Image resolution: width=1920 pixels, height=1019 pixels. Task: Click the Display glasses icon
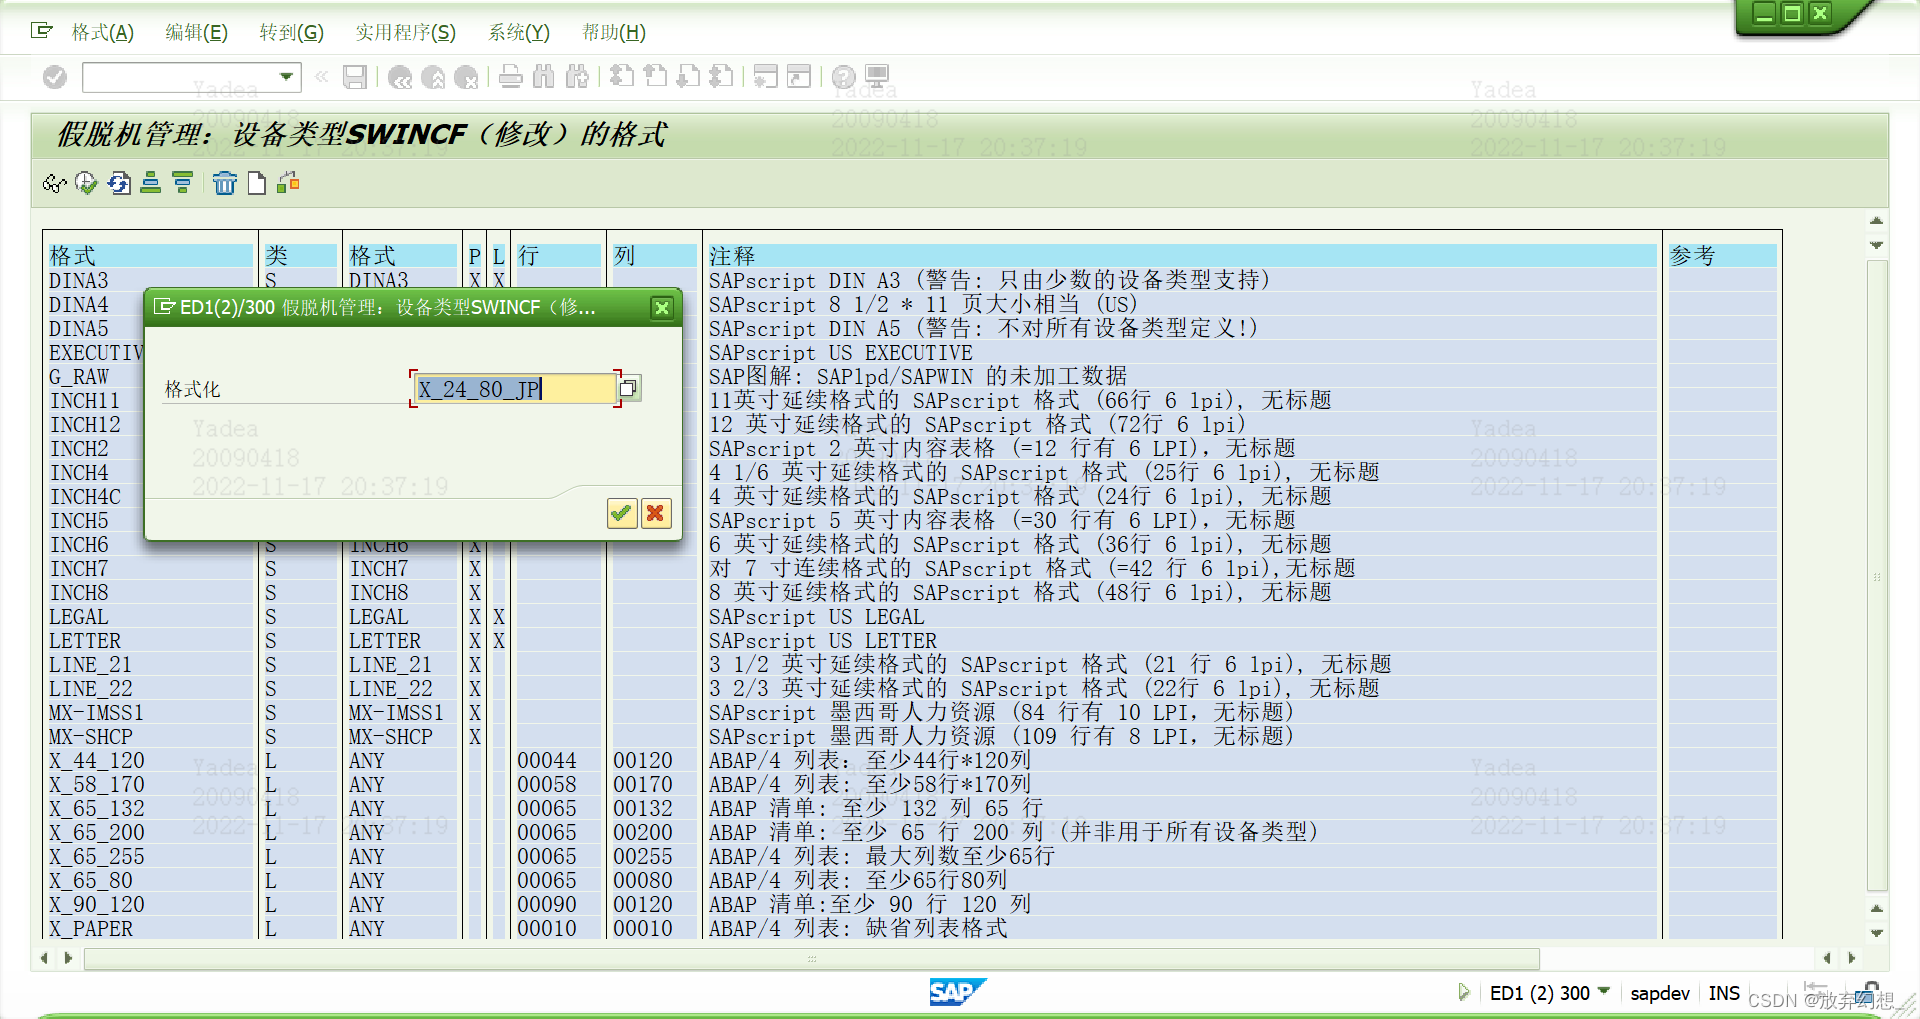[54, 183]
